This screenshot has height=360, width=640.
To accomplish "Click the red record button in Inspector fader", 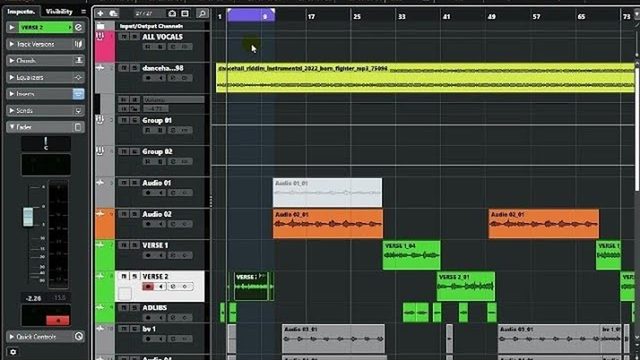I will (58, 320).
